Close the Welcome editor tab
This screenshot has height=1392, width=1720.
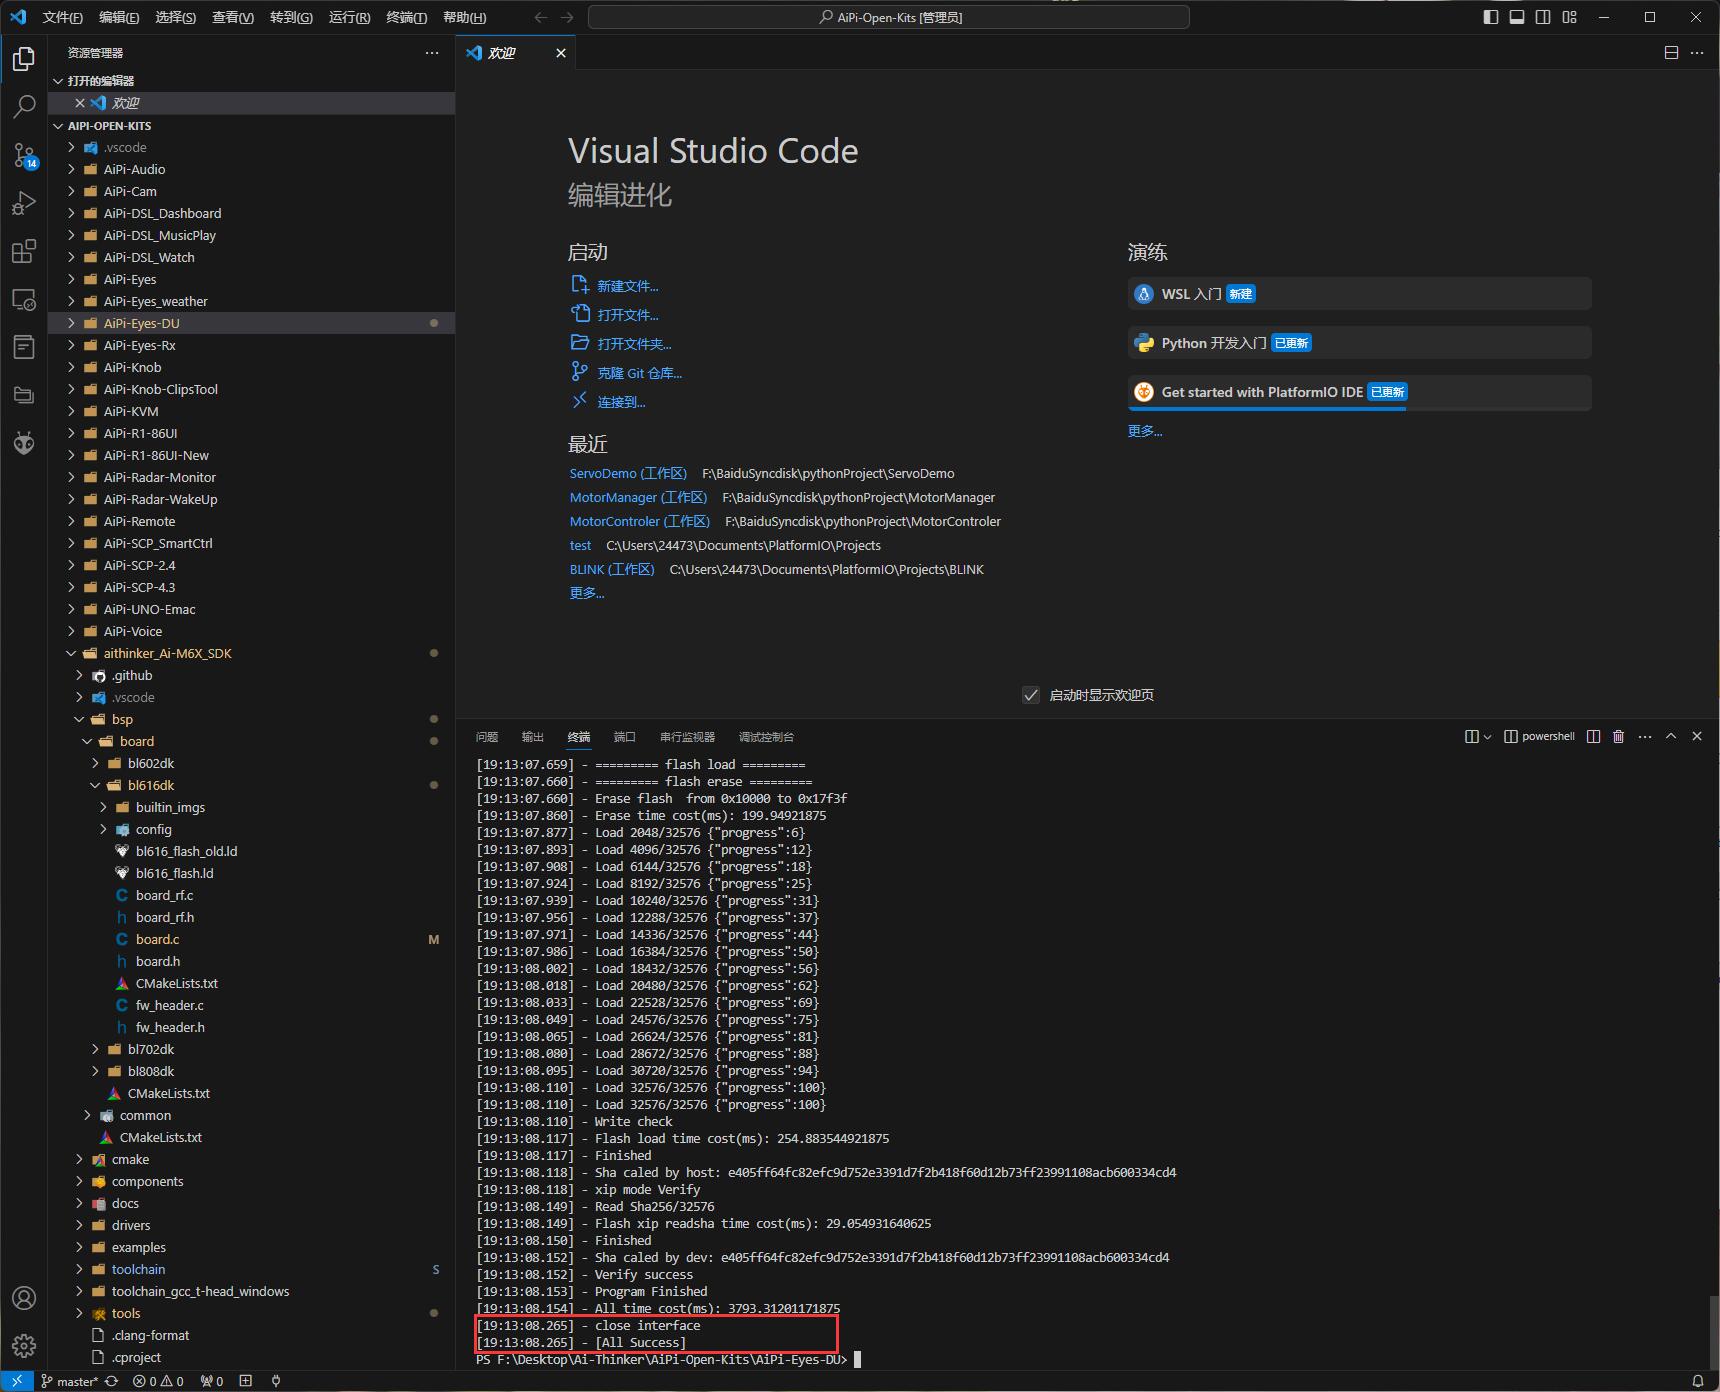click(x=561, y=53)
